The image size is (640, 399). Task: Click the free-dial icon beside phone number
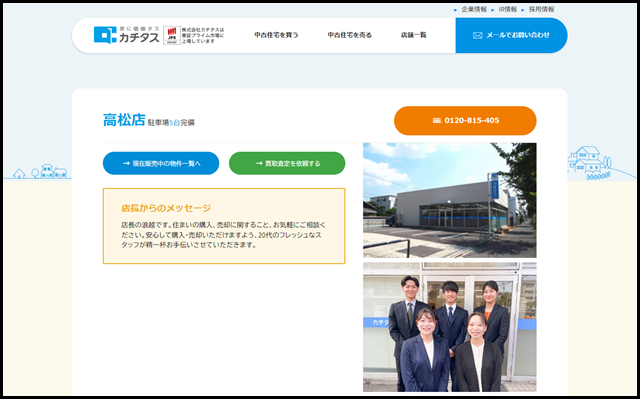[x=436, y=121]
